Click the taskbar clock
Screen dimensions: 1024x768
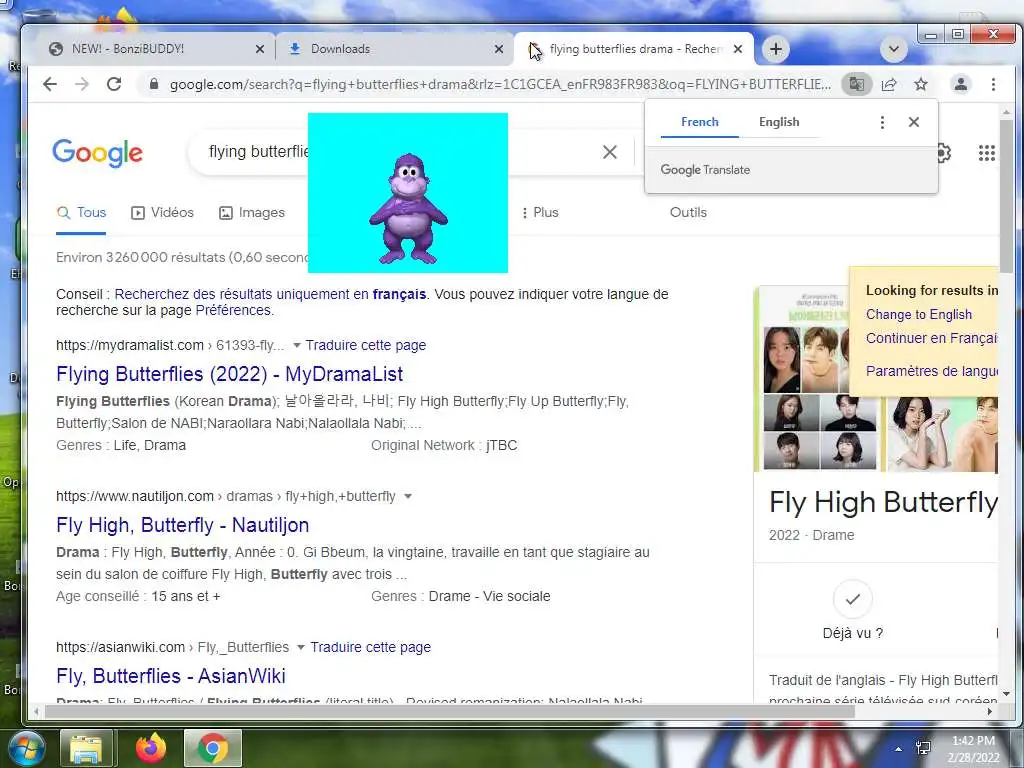click(974, 749)
